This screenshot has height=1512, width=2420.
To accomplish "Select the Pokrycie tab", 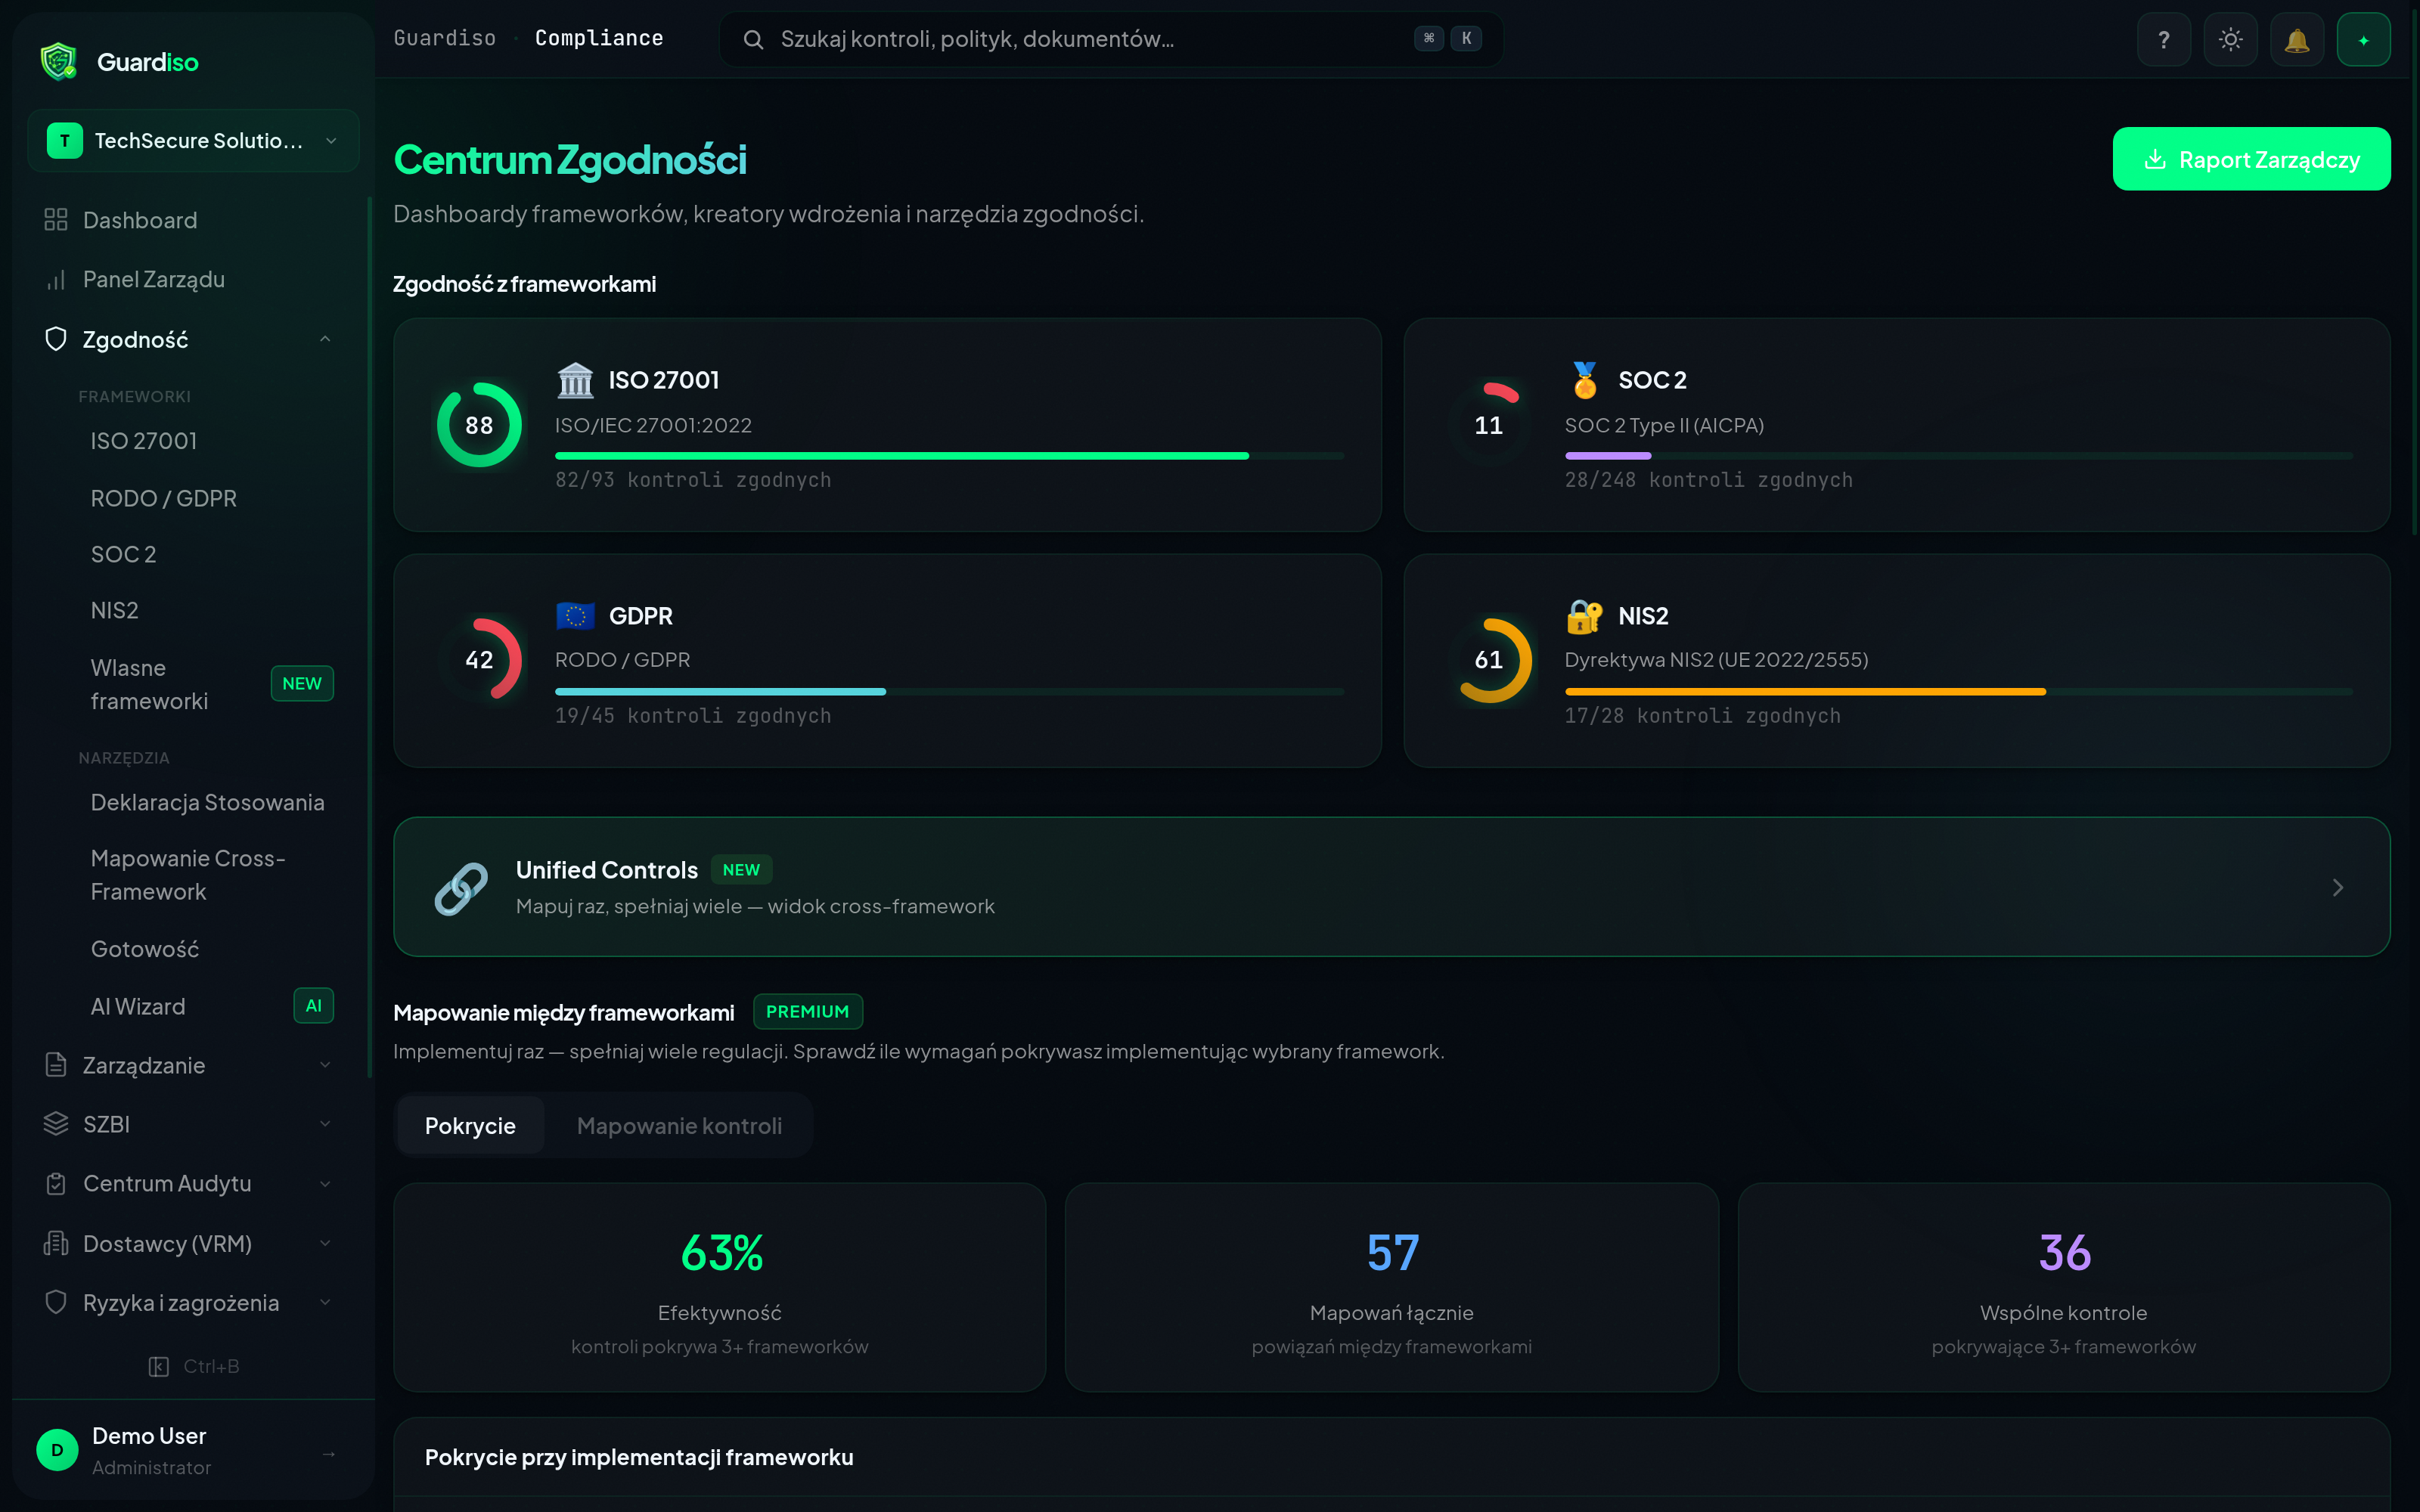I will pos(470,1126).
